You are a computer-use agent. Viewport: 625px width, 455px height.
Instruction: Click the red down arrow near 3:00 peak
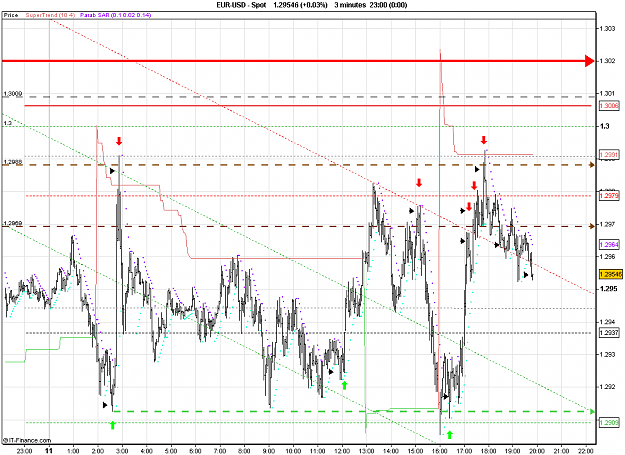click(x=119, y=141)
